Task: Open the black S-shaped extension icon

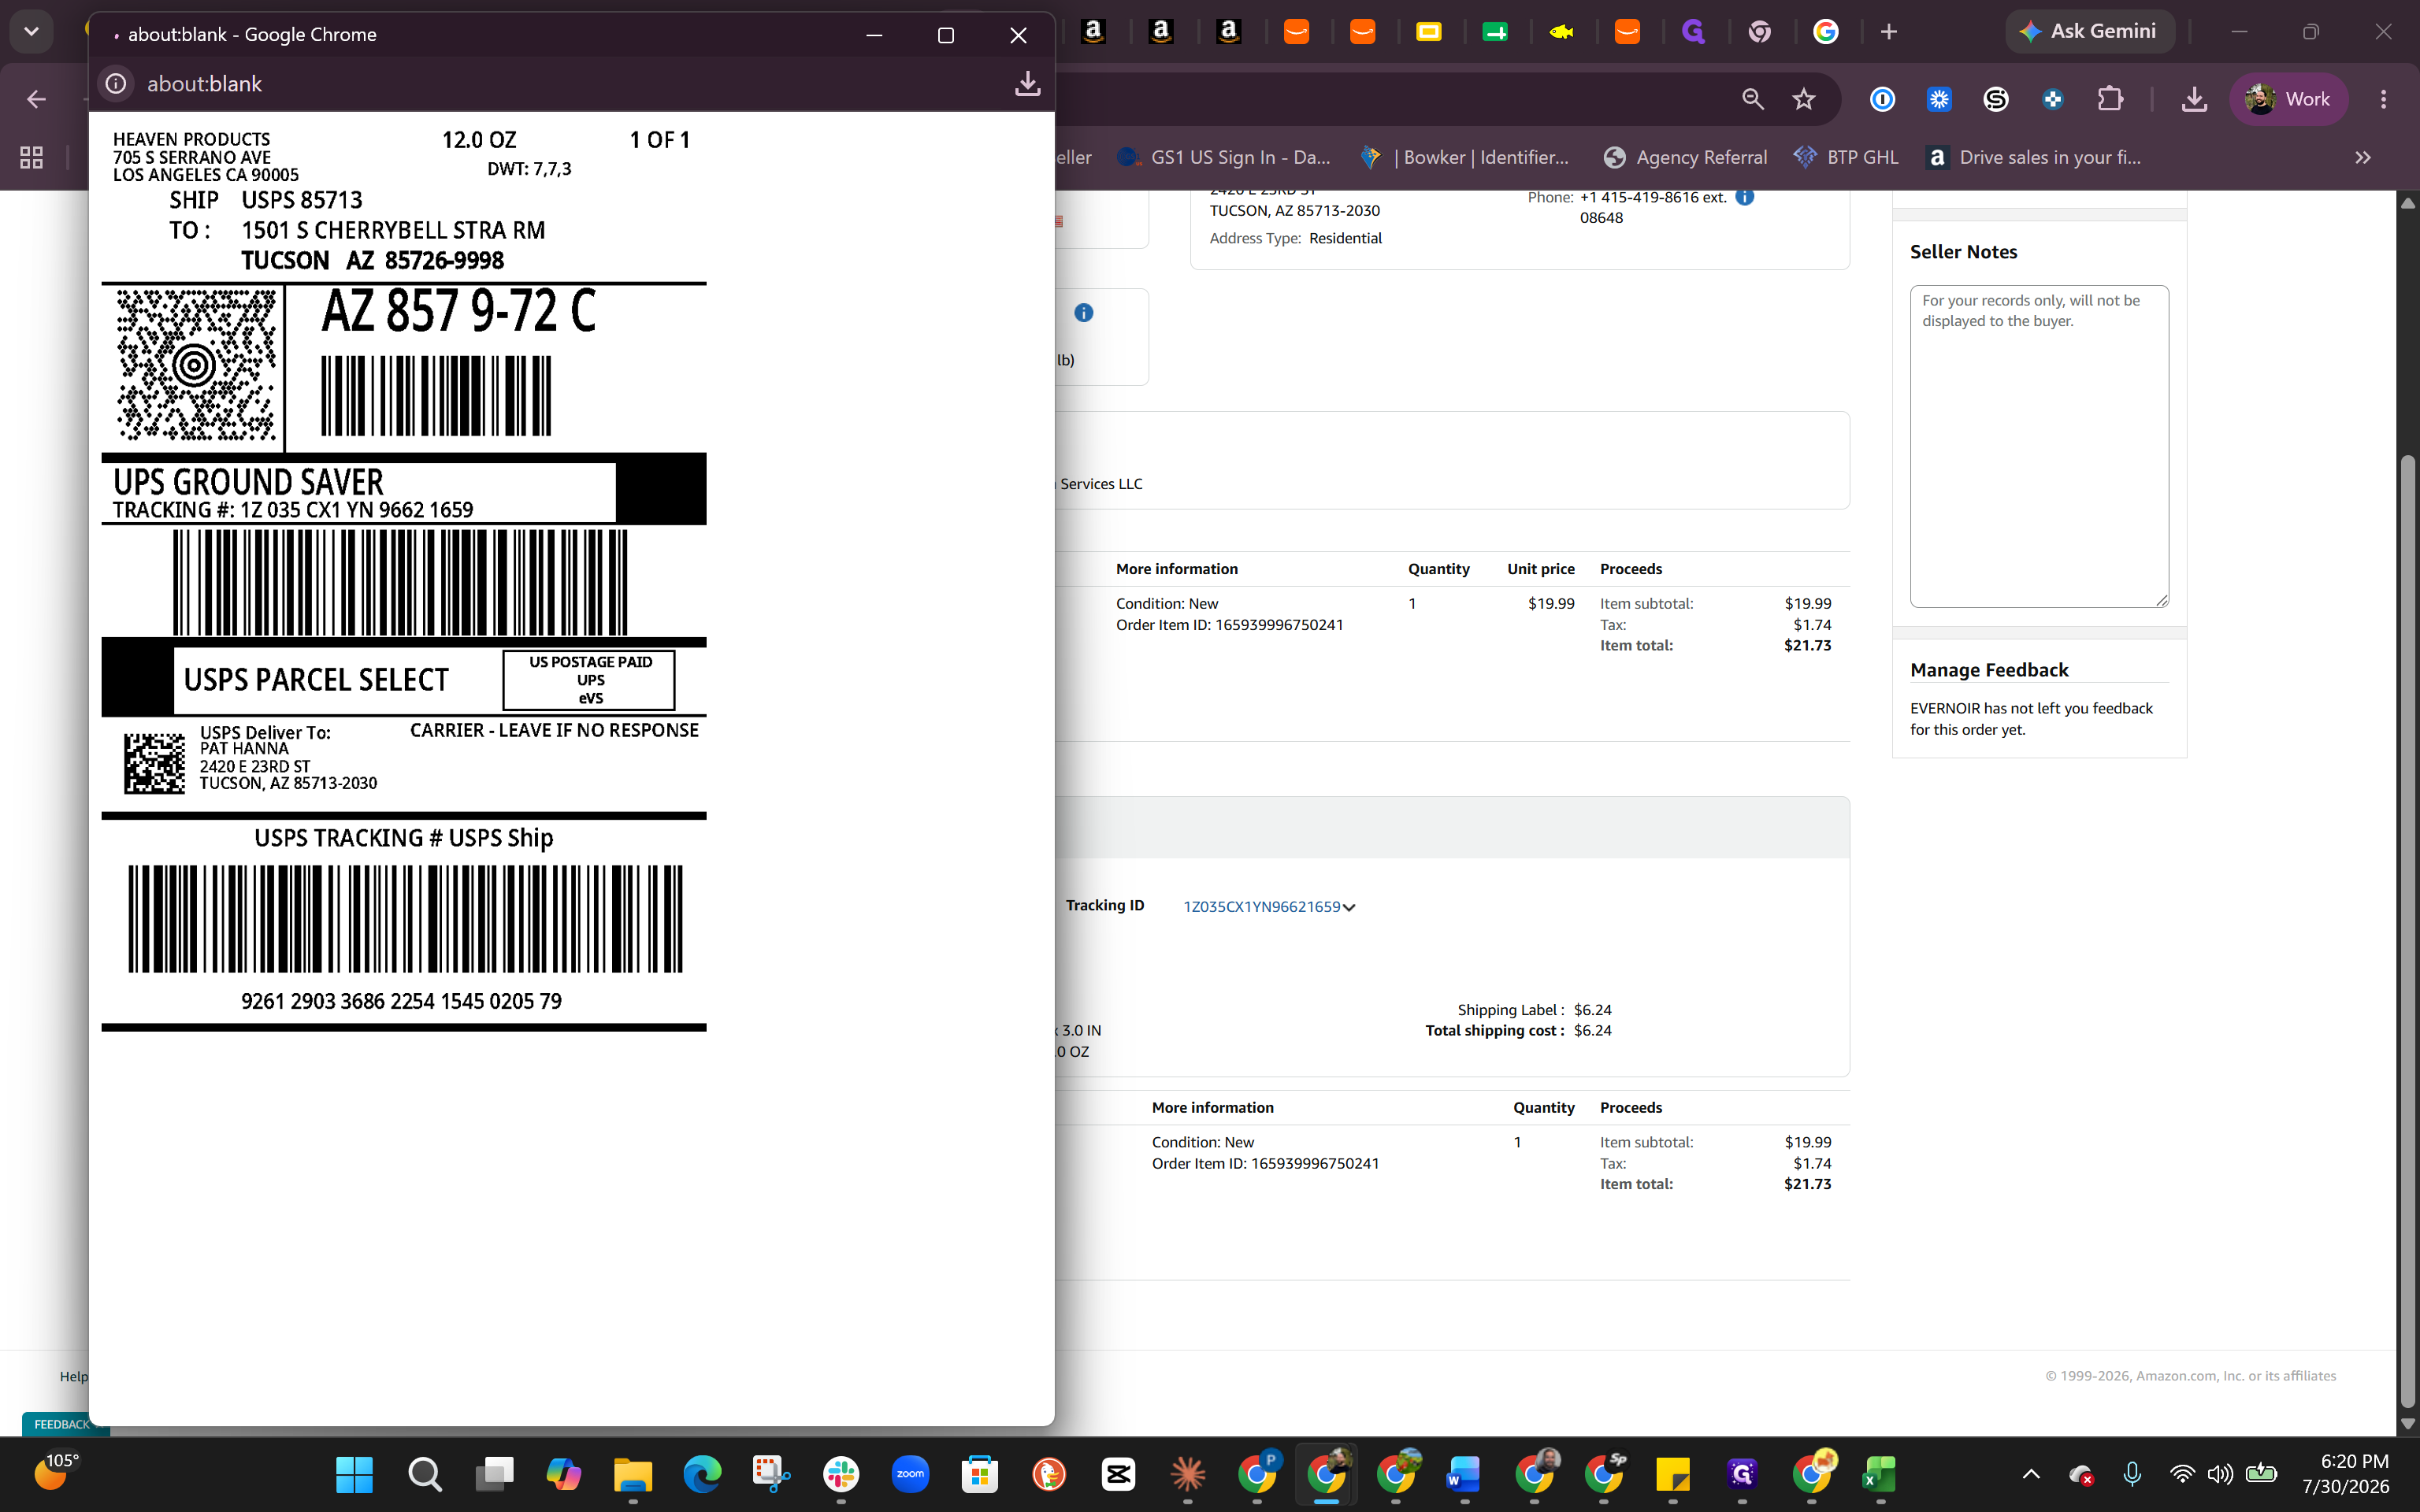Action: click(x=1996, y=99)
